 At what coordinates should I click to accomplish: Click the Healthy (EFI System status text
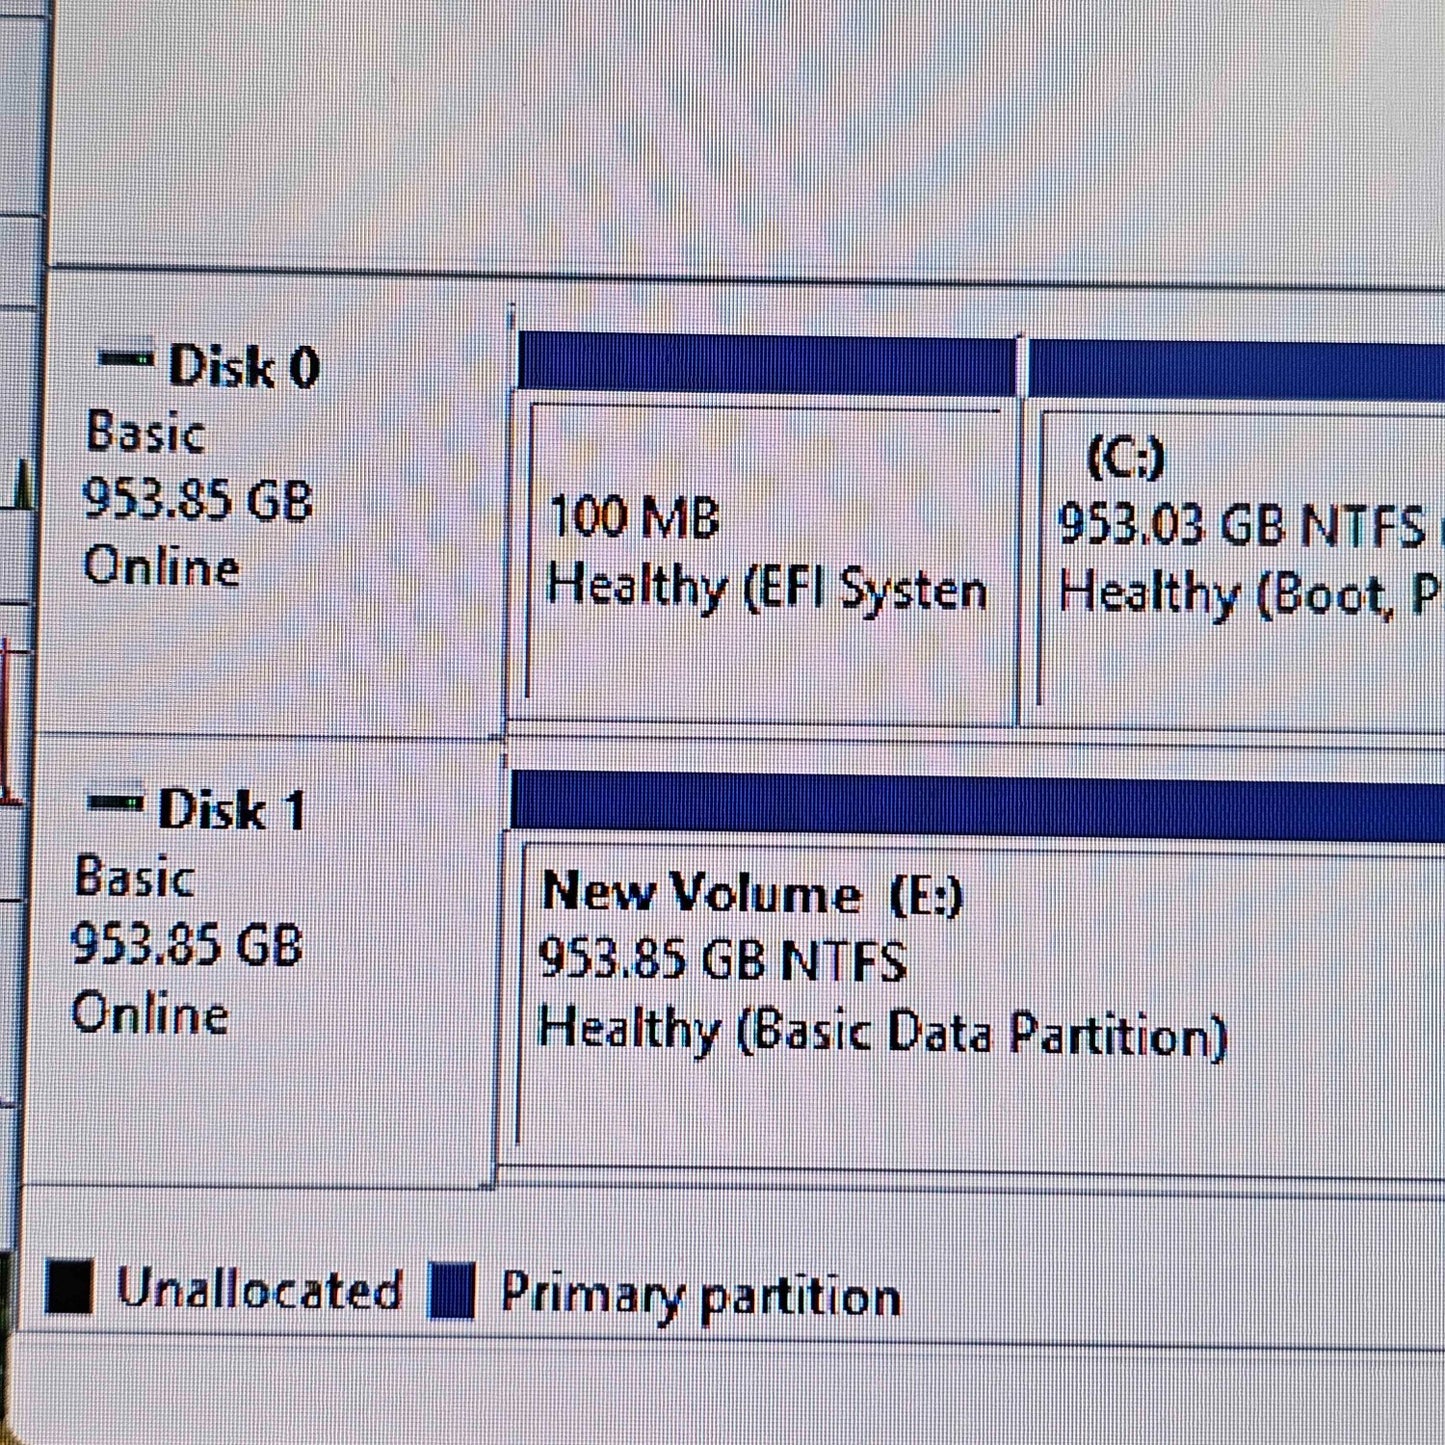(x=766, y=588)
